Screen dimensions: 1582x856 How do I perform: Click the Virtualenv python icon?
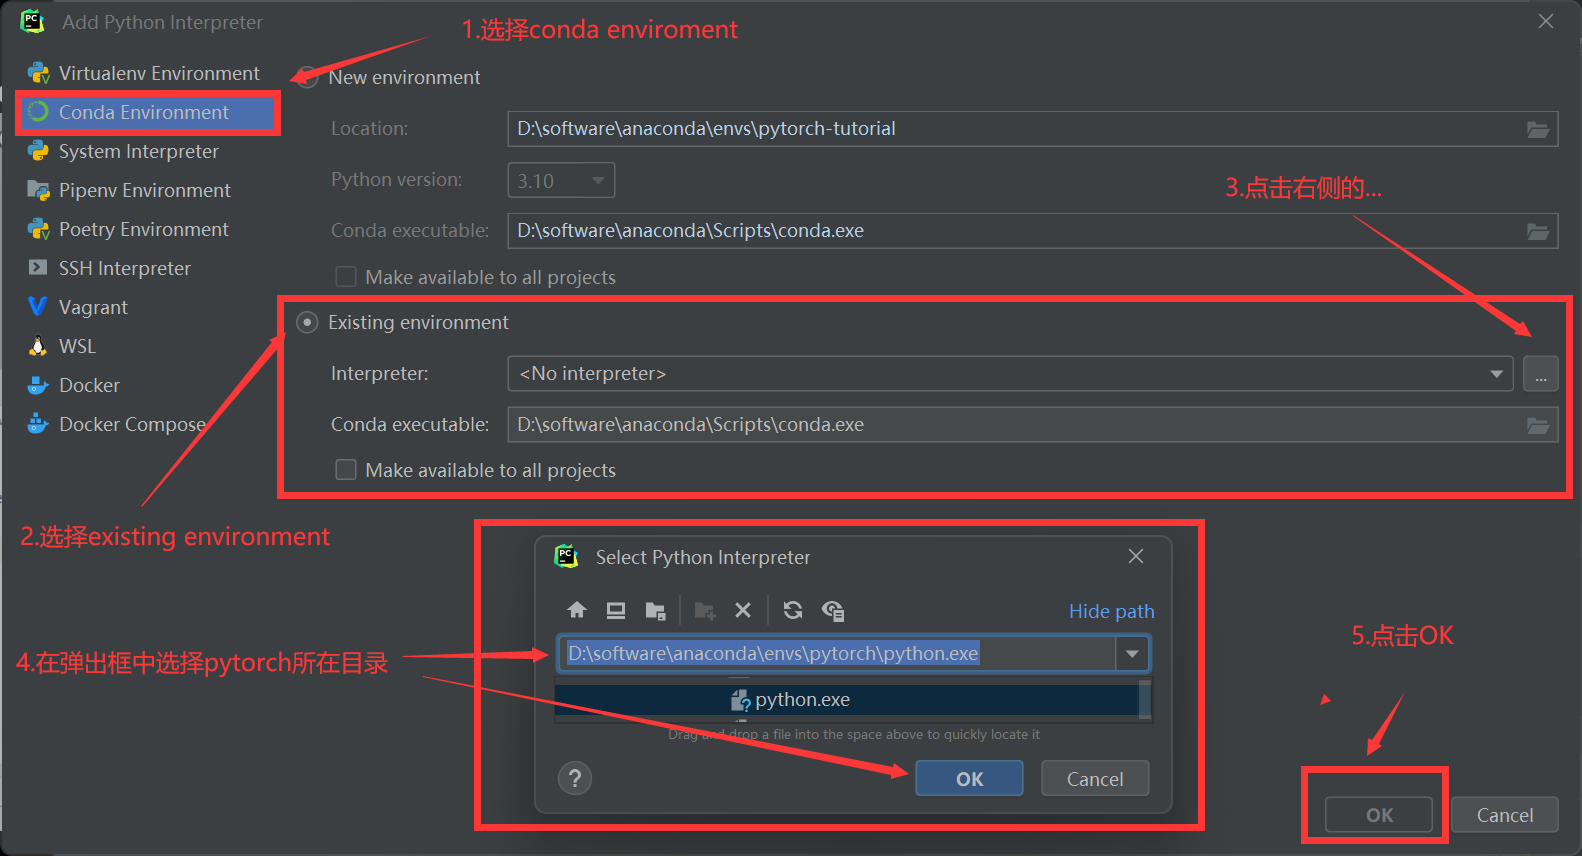(x=38, y=73)
